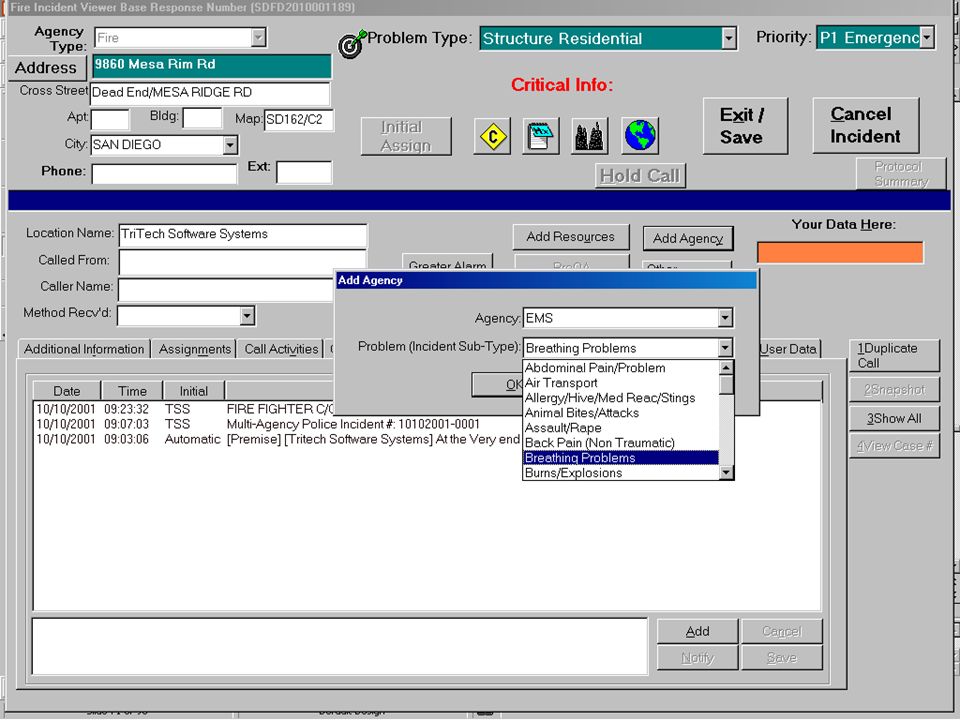
Task: Click the Apt input field
Action: [110, 119]
